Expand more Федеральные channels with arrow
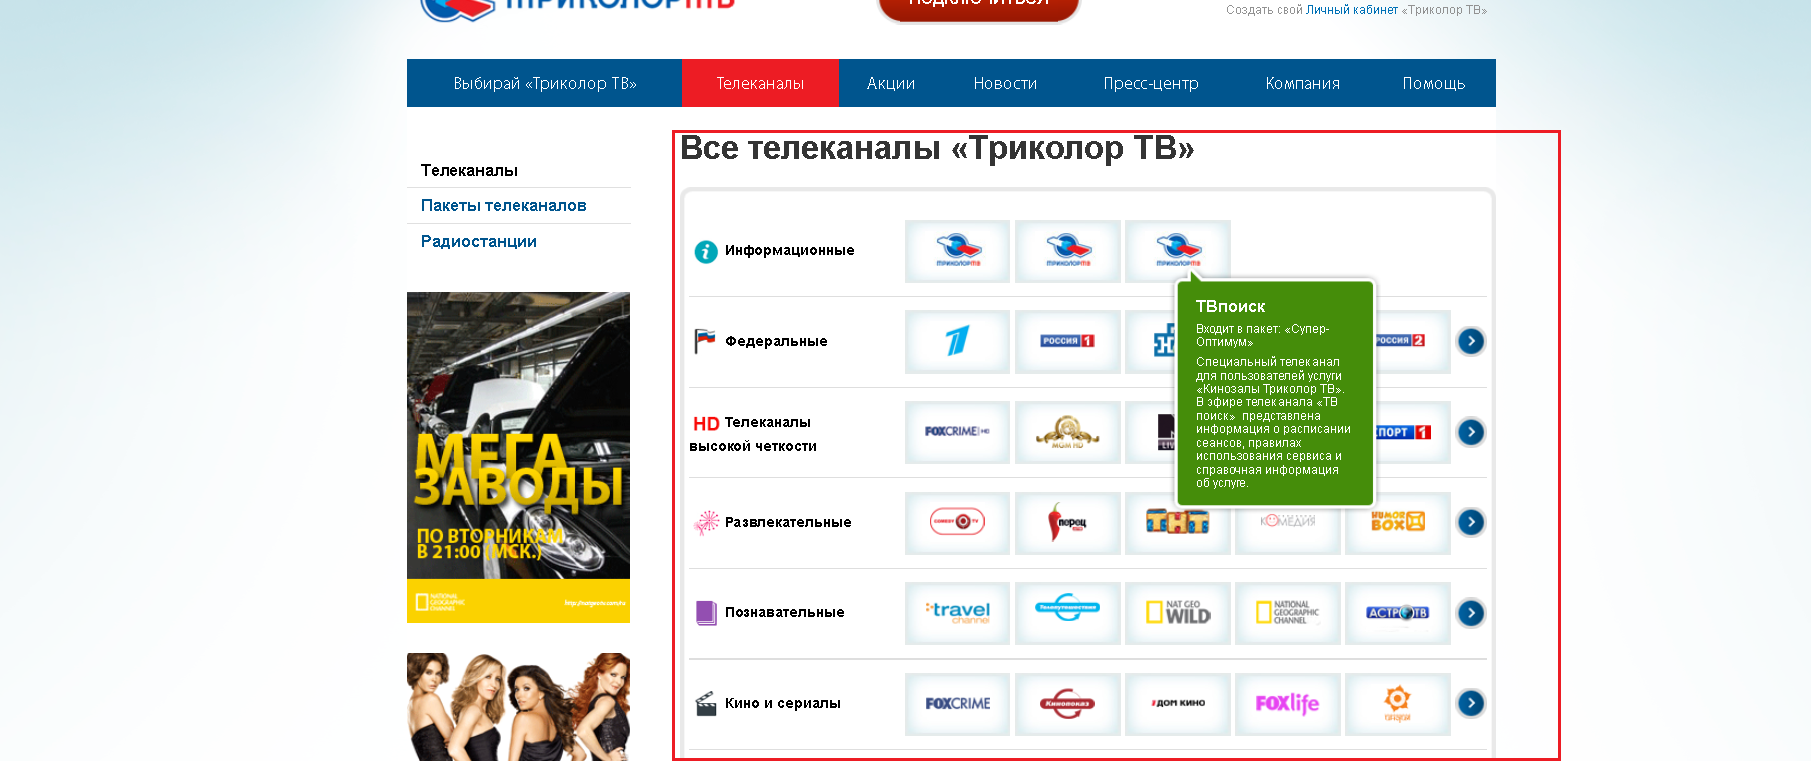The width and height of the screenshot is (1811, 761). click(x=1470, y=341)
